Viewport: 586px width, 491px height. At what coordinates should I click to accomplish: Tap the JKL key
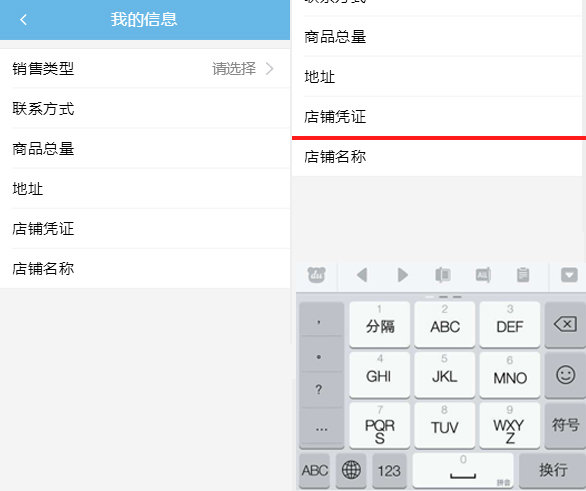click(x=445, y=374)
